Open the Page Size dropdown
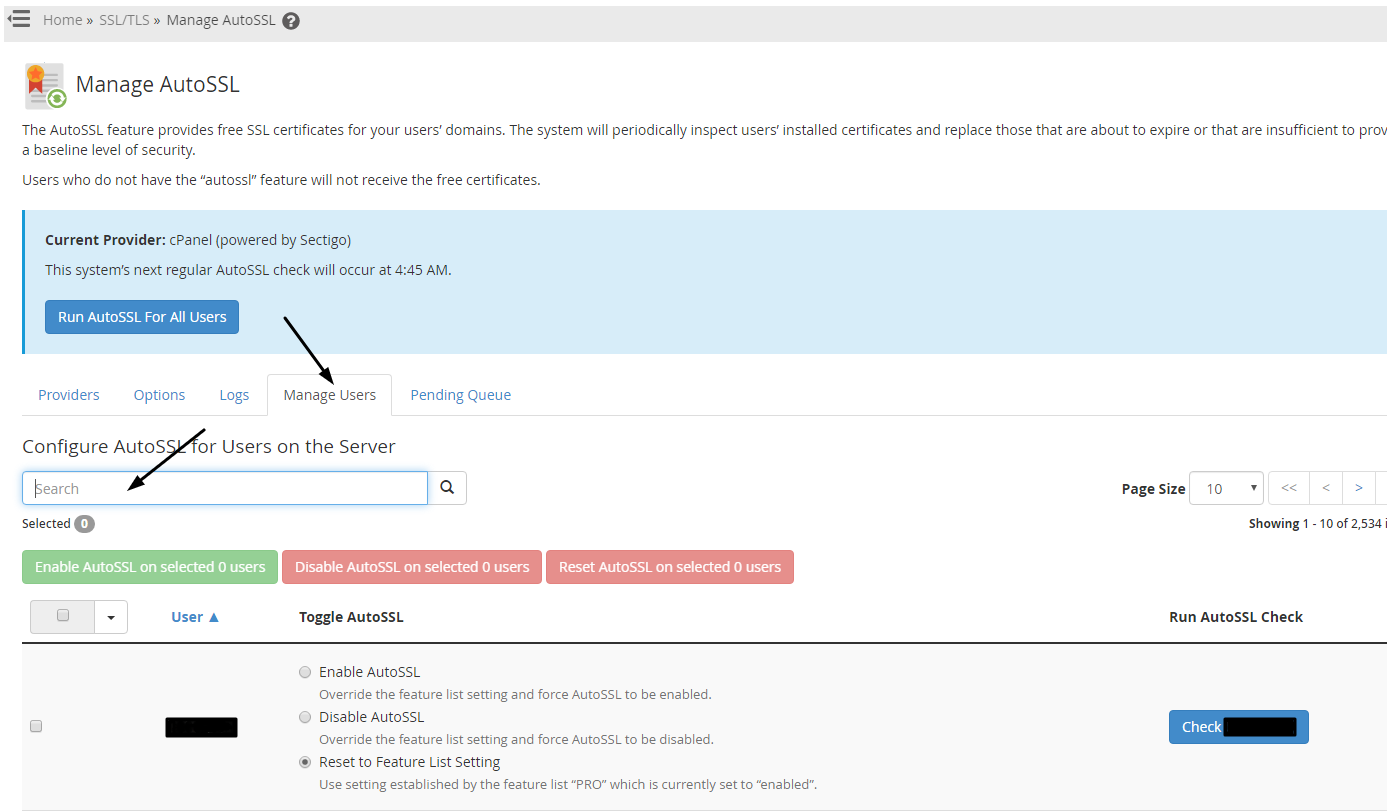Screen dimensions: 1393x811 click(x=1226, y=488)
